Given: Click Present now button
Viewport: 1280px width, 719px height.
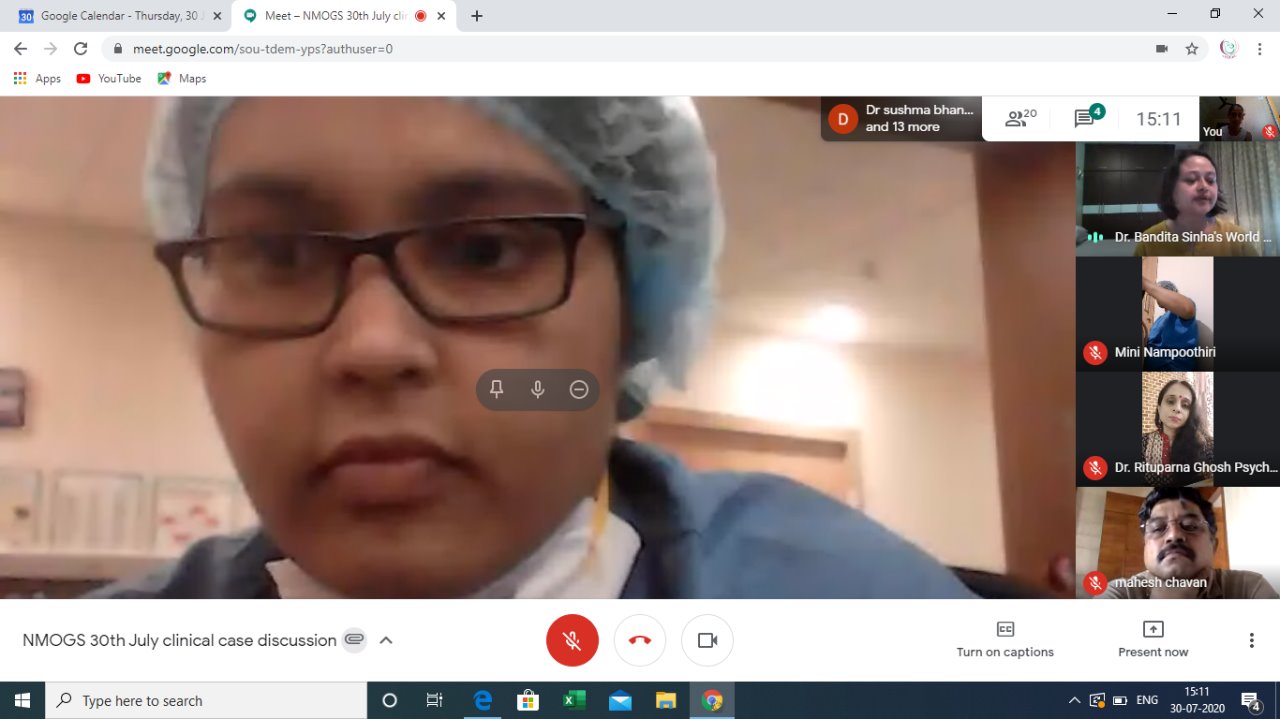Looking at the screenshot, I should (1153, 640).
